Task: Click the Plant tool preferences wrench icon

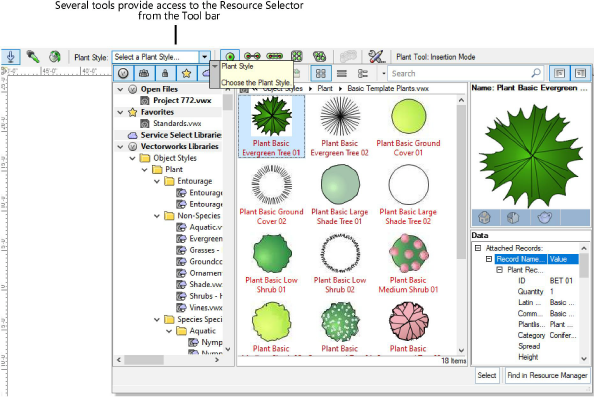Action: pos(376,57)
